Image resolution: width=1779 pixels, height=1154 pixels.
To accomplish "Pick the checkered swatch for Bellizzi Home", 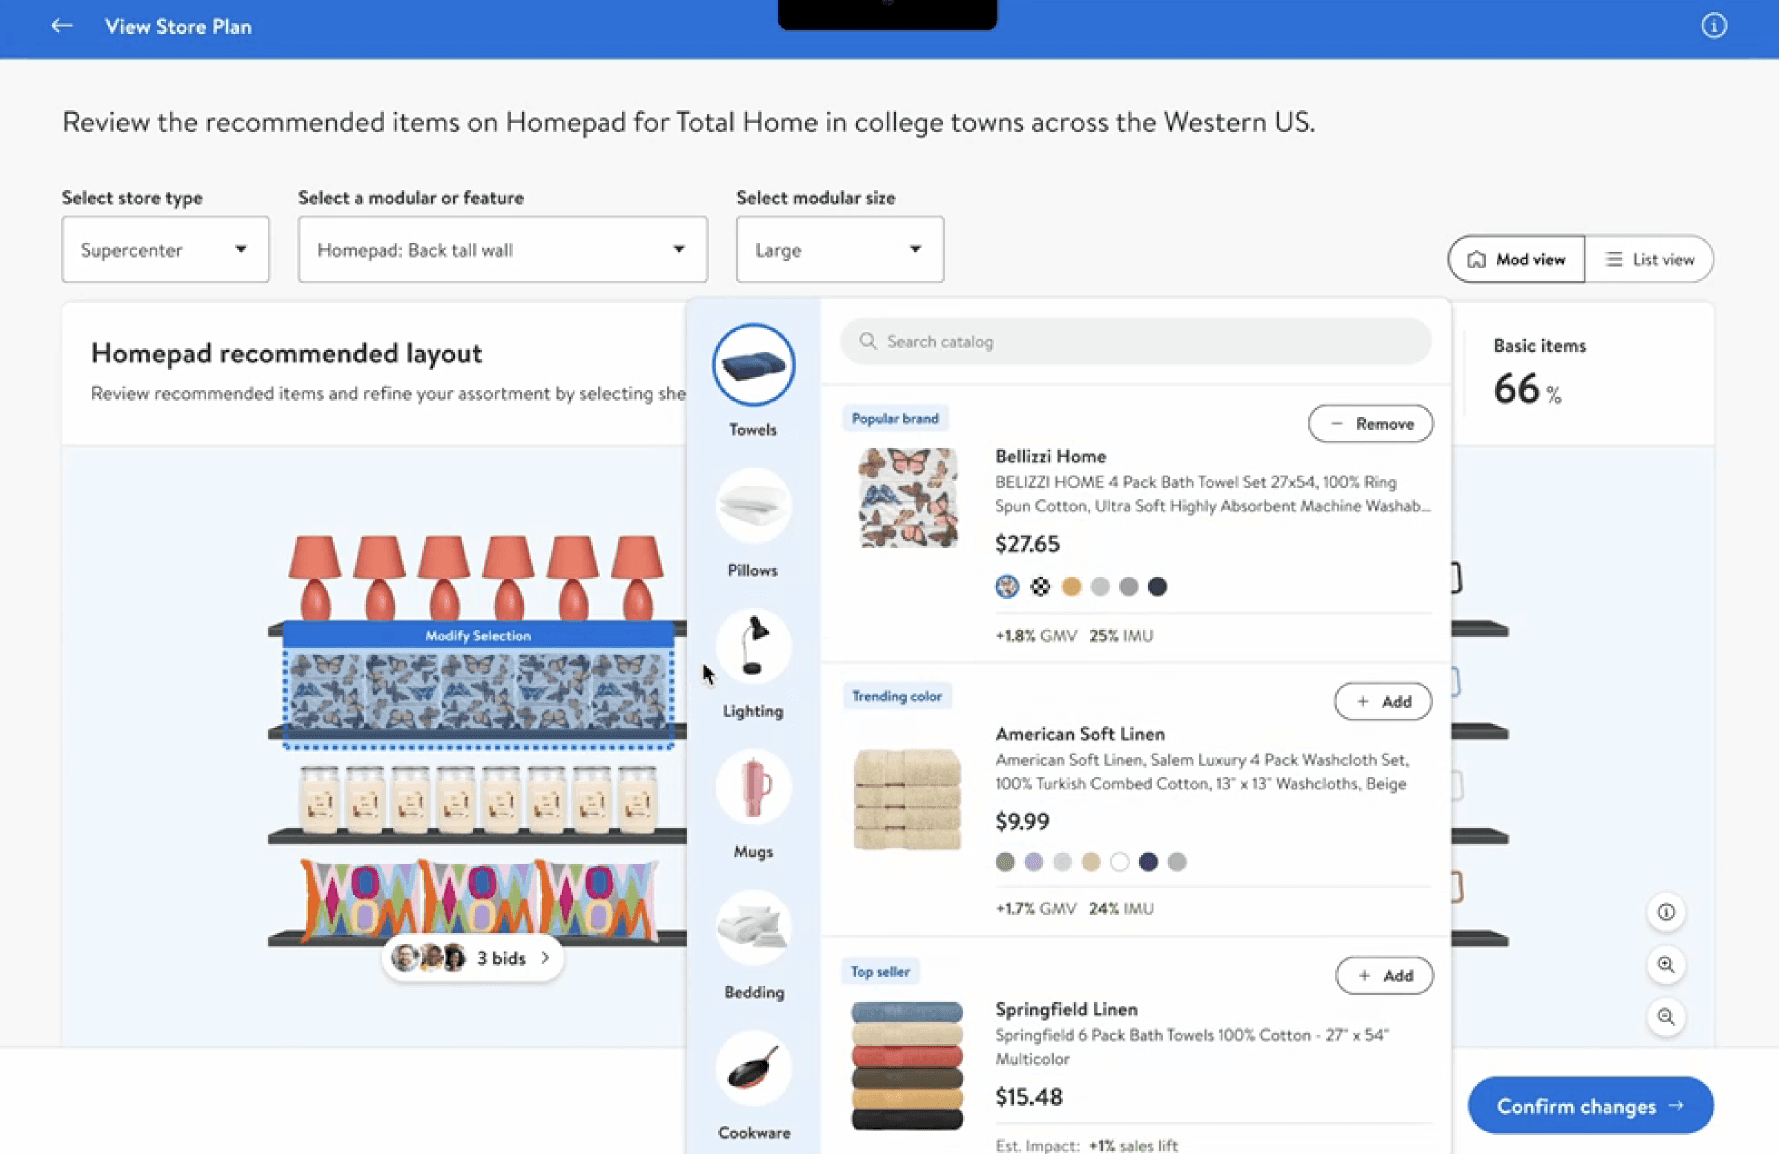I will tap(1040, 587).
